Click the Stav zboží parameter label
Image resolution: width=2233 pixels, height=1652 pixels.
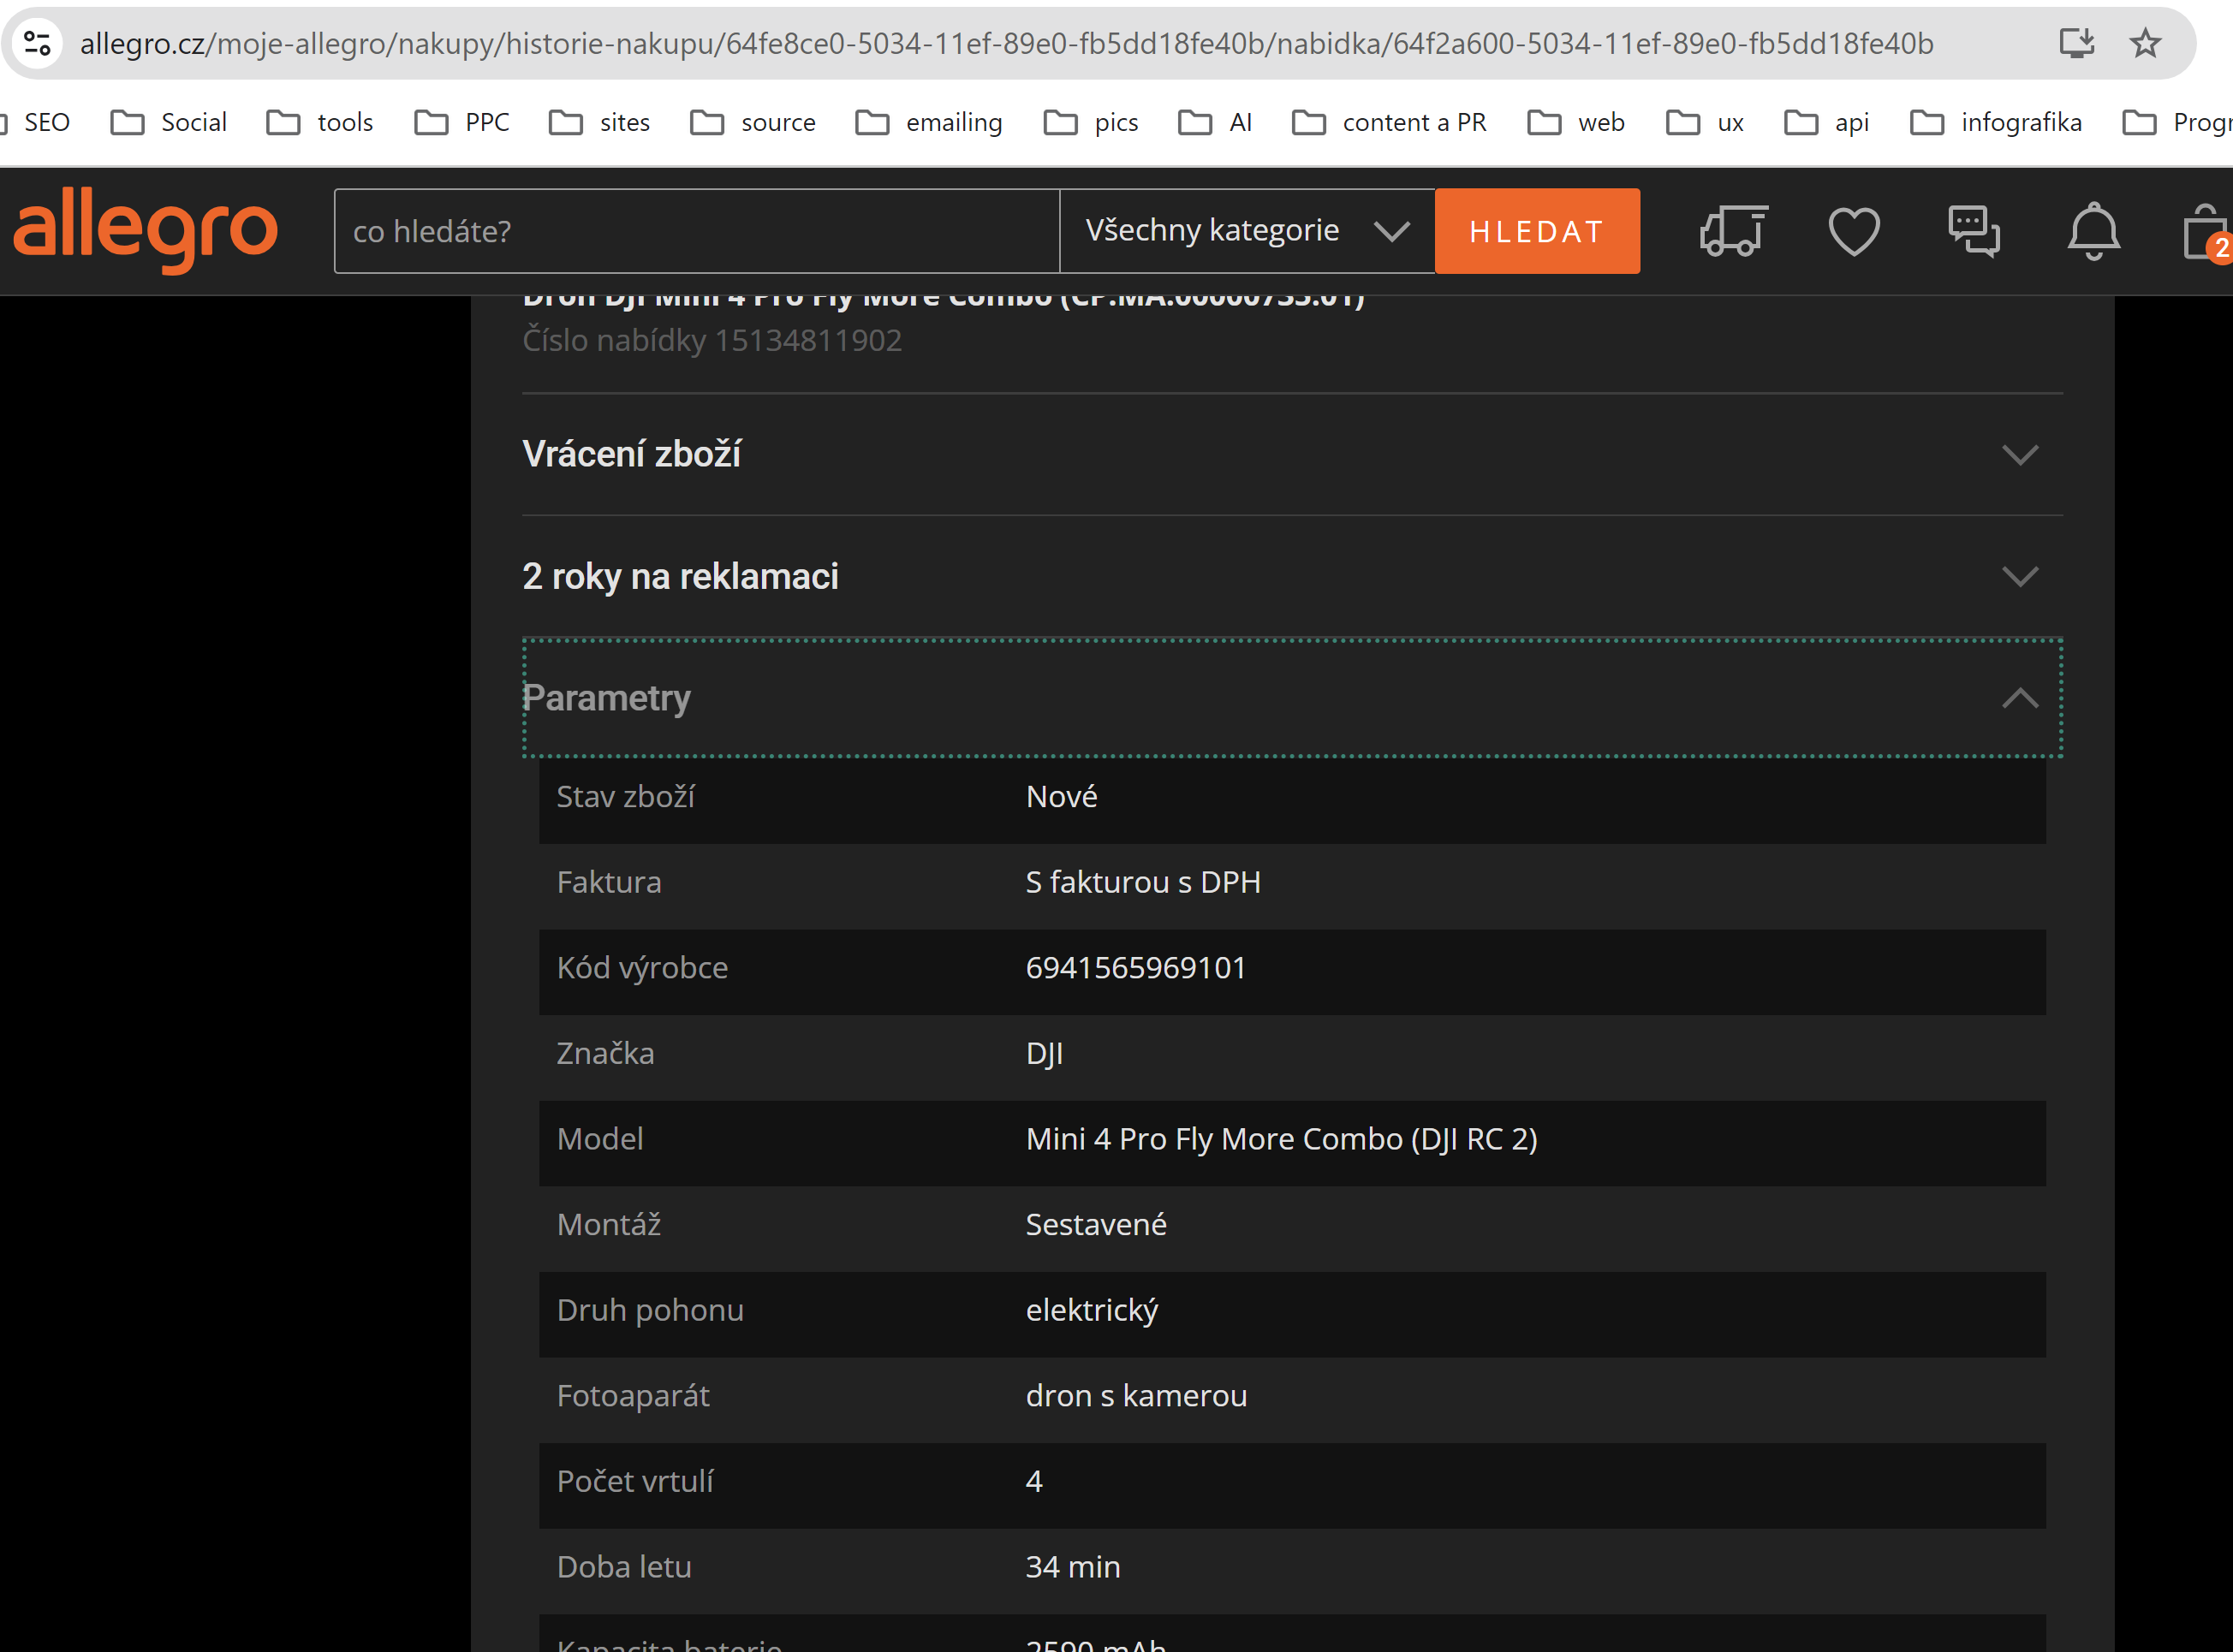(x=625, y=797)
